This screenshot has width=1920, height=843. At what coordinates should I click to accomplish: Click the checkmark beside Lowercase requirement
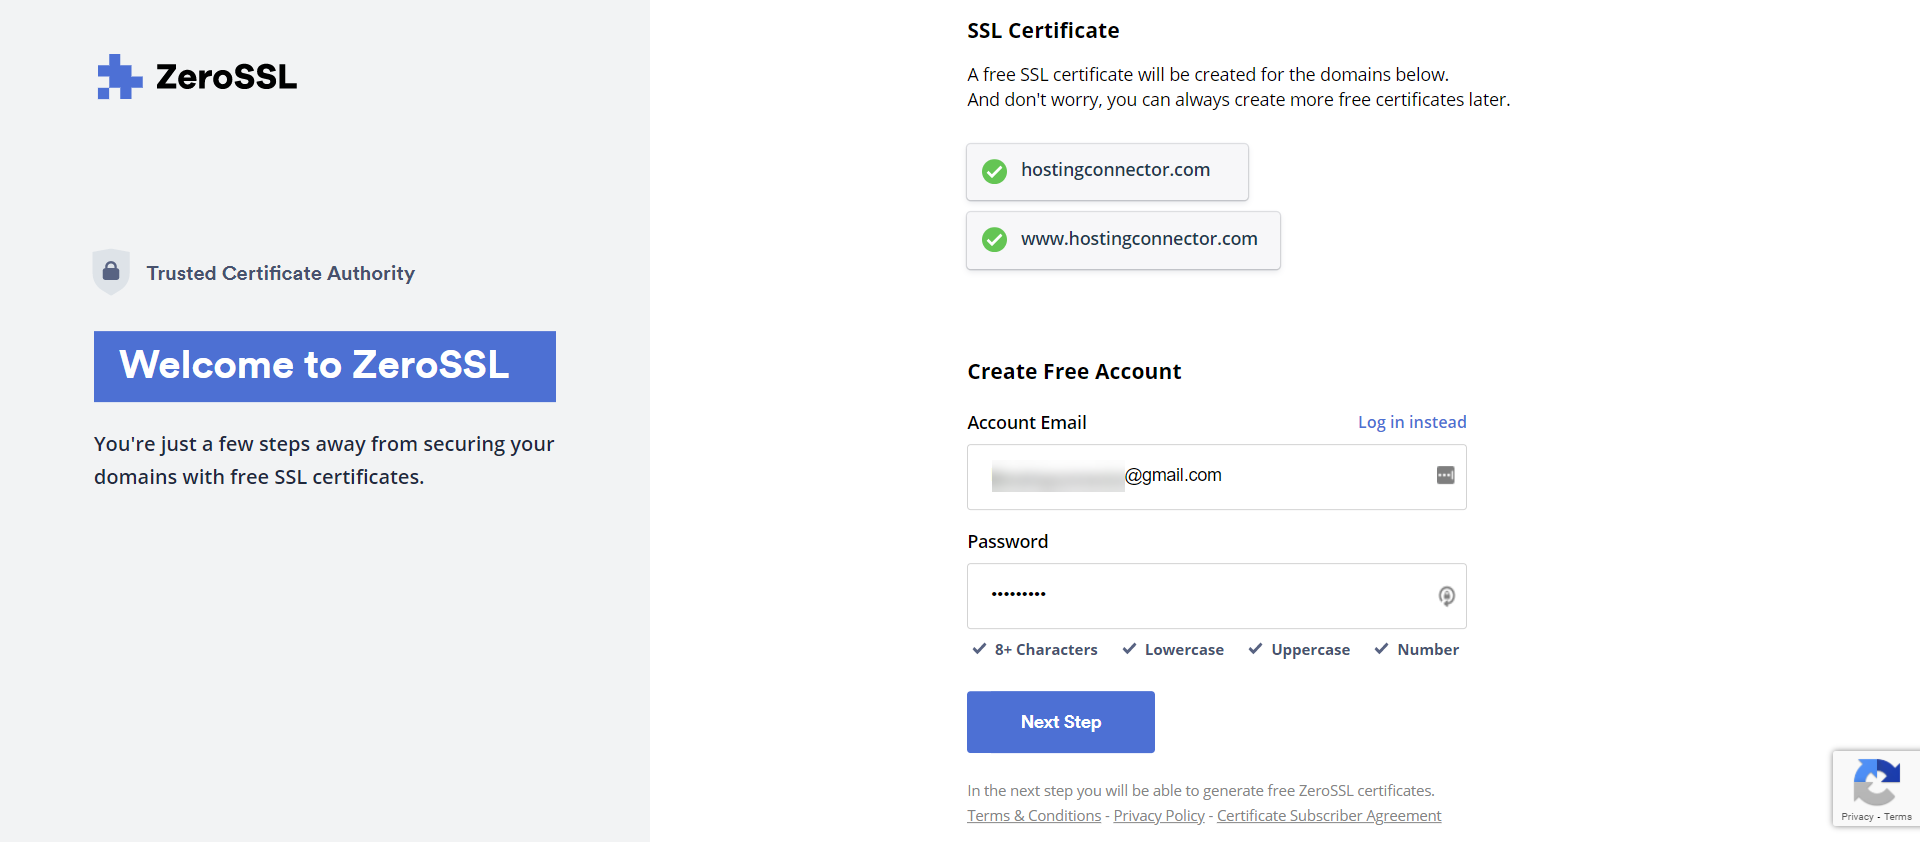click(x=1129, y=649)
